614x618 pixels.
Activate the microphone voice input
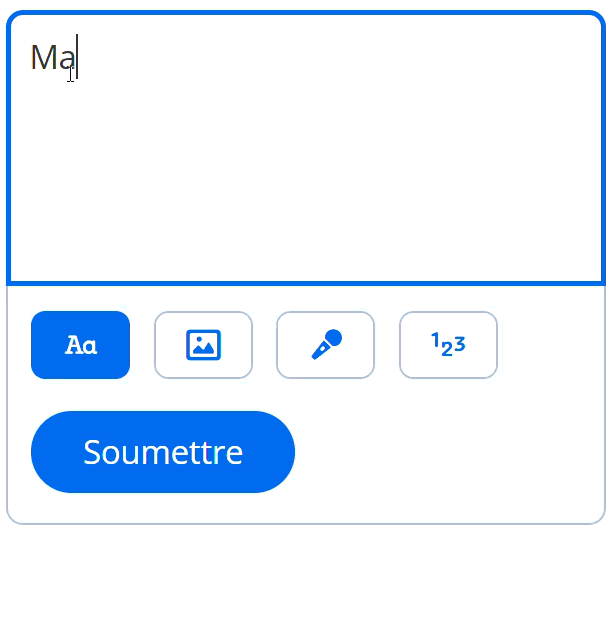pos(326,345)
